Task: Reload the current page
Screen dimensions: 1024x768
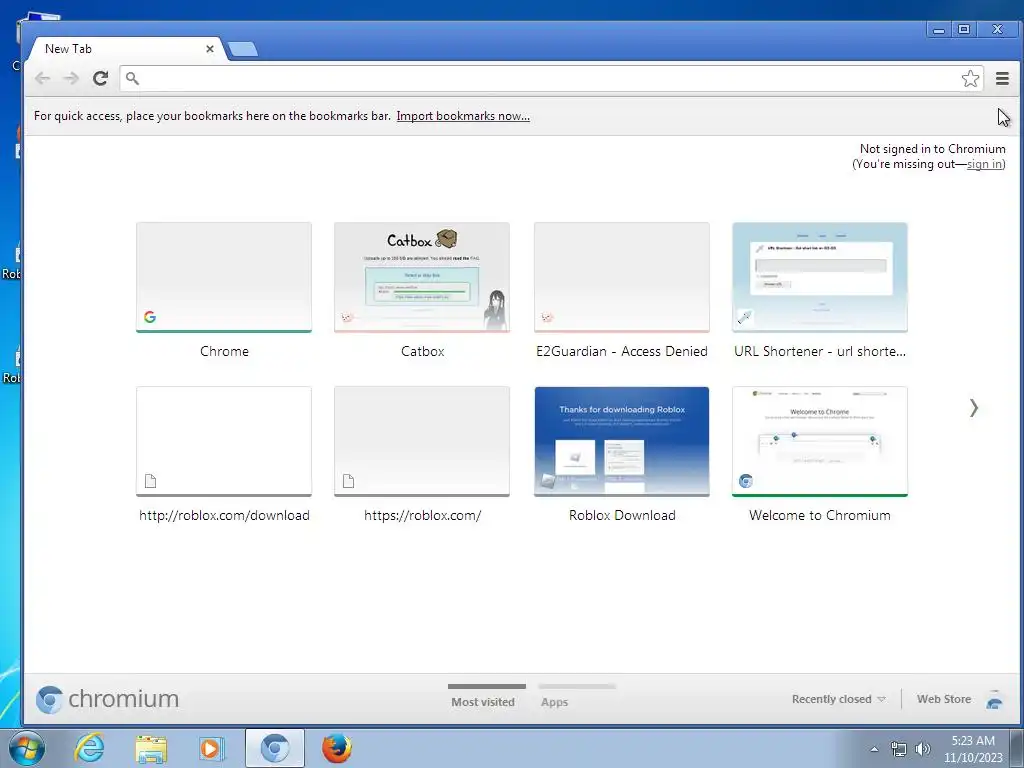Action: tap(100, 78)
